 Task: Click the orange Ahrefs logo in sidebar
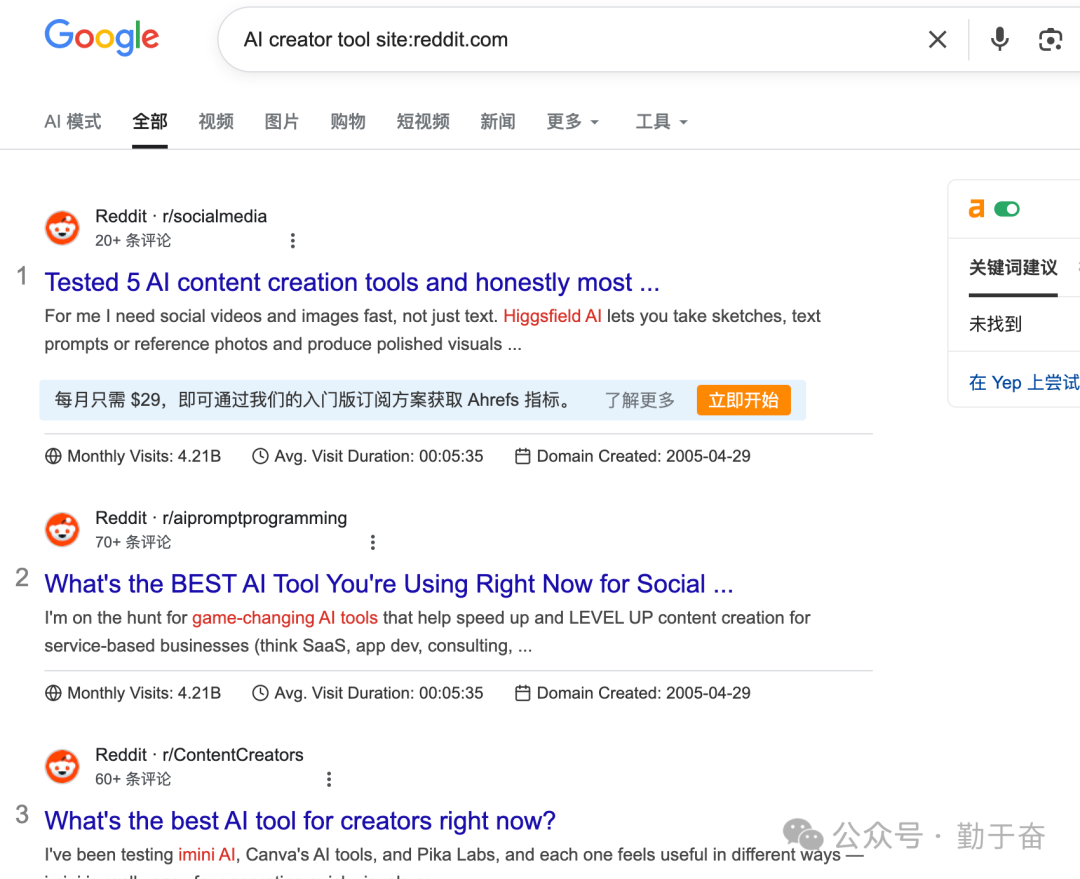point(977,209)
